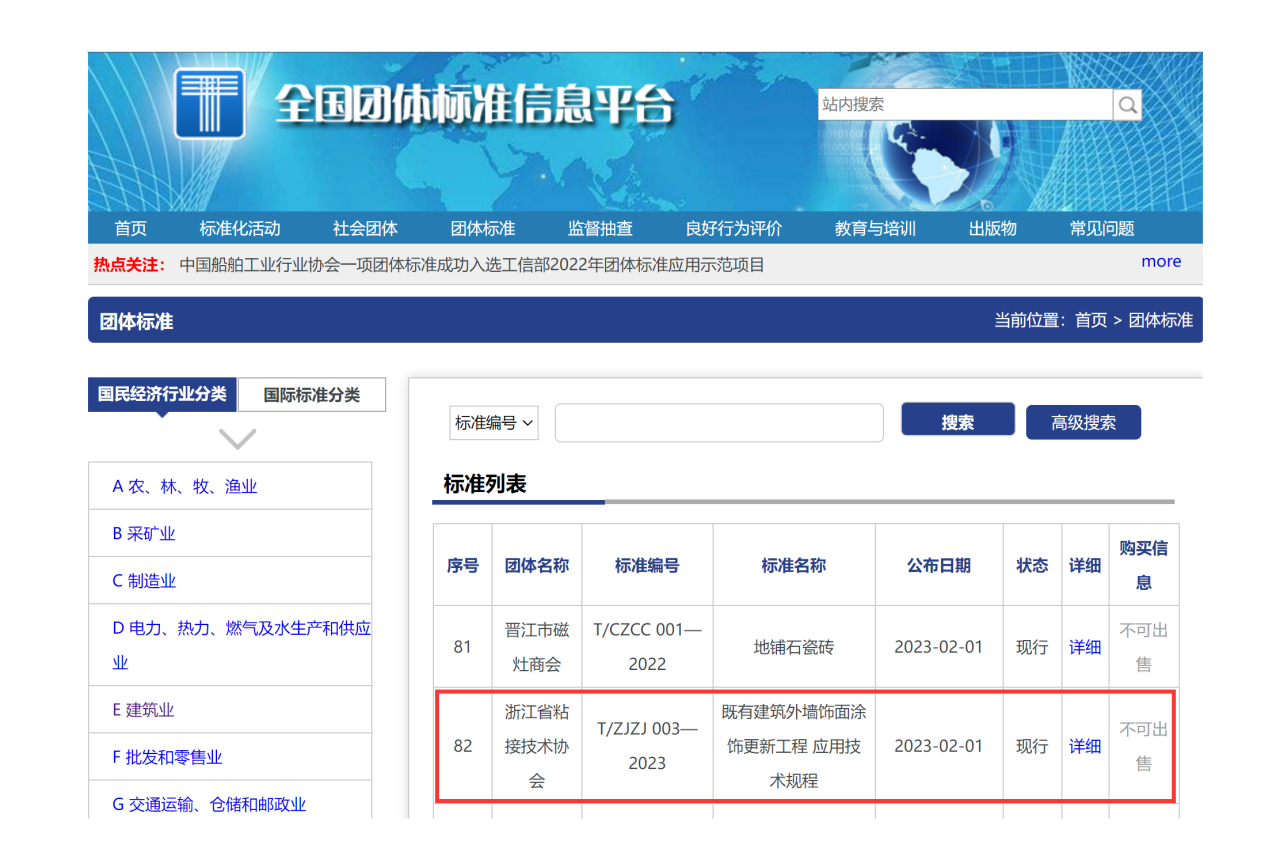Screen dimensions: 1280x867
Task: Click the 标准编号 column header
Action: (647, 565)
